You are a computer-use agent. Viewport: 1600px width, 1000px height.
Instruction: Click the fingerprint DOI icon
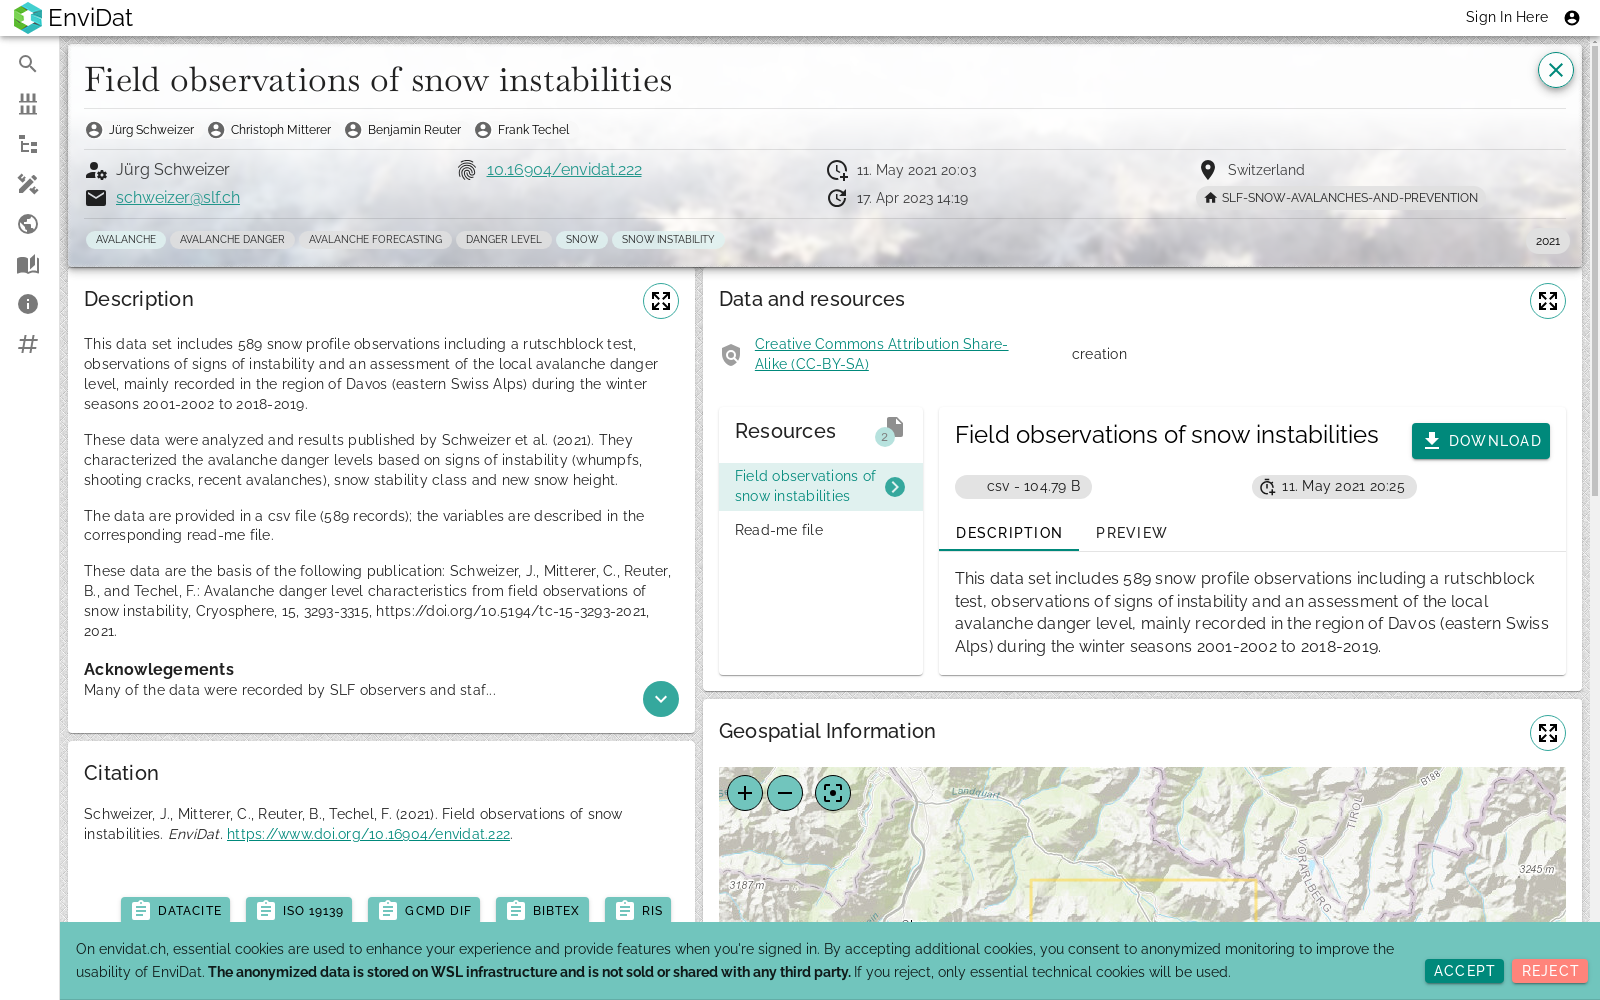point(467,170)
